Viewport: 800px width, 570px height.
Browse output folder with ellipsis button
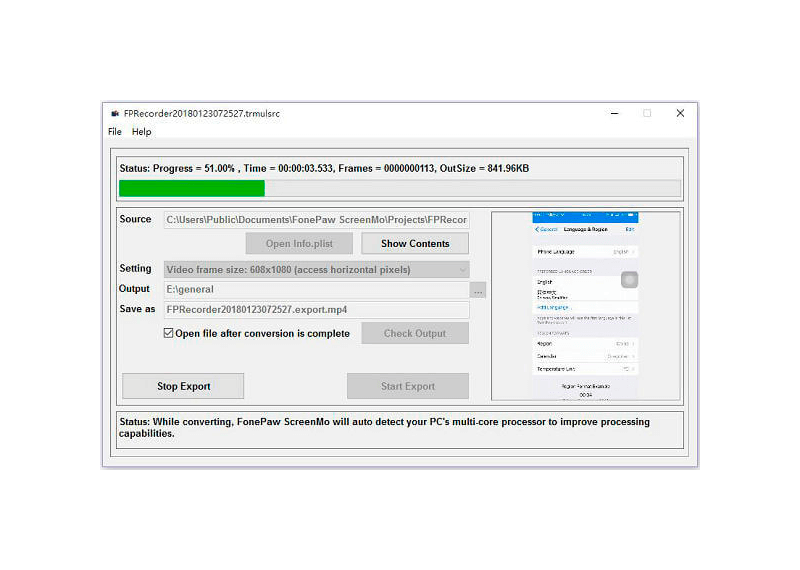(x=478, y=290)
